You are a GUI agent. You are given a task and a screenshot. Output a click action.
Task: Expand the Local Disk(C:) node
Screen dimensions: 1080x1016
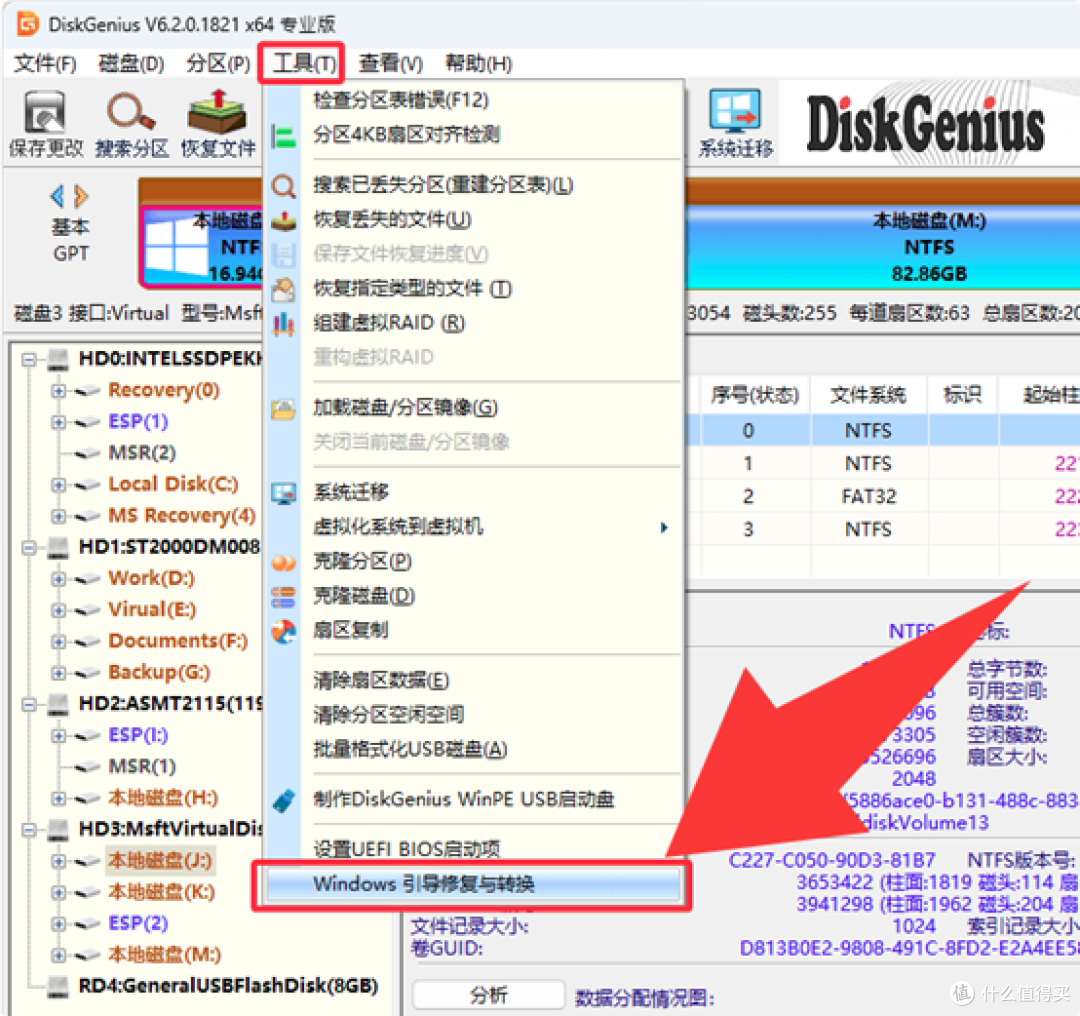(59, 484)
